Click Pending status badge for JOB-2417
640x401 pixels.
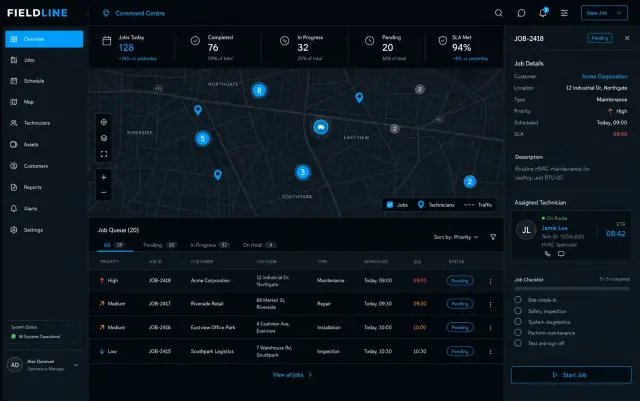coord(460,304)
